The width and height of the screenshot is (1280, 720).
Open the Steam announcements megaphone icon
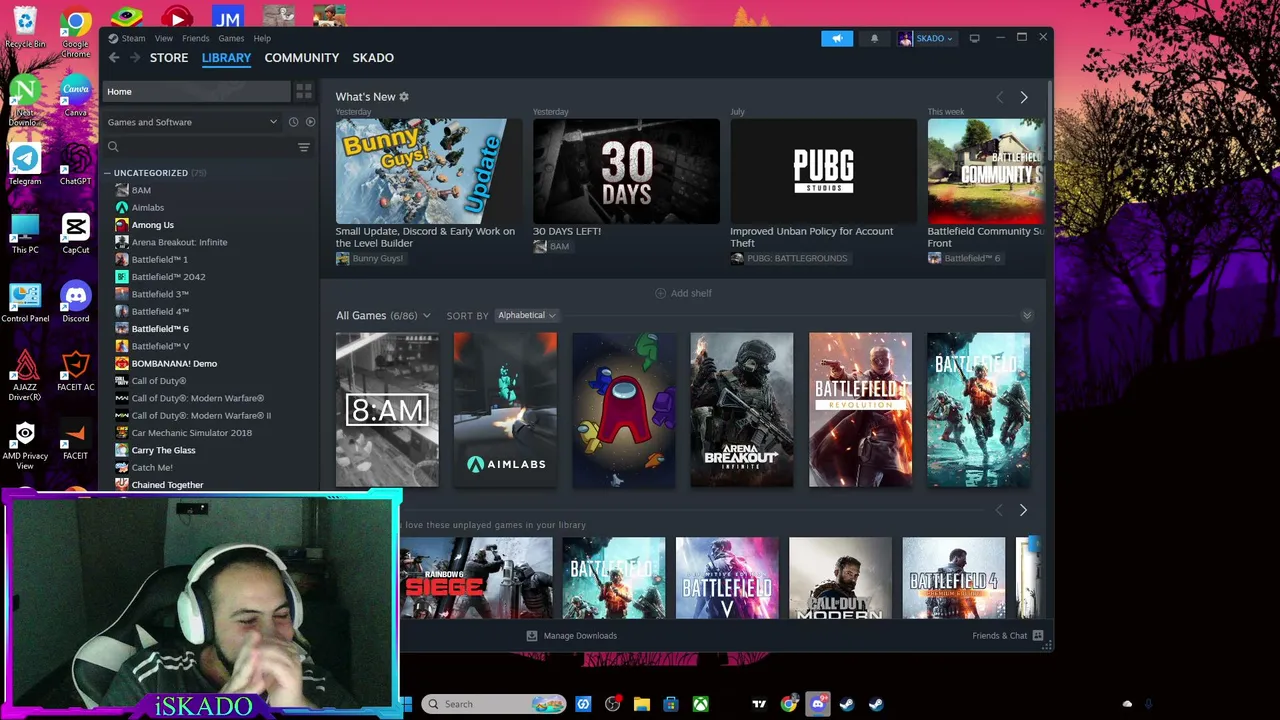[x=837, y=38]
